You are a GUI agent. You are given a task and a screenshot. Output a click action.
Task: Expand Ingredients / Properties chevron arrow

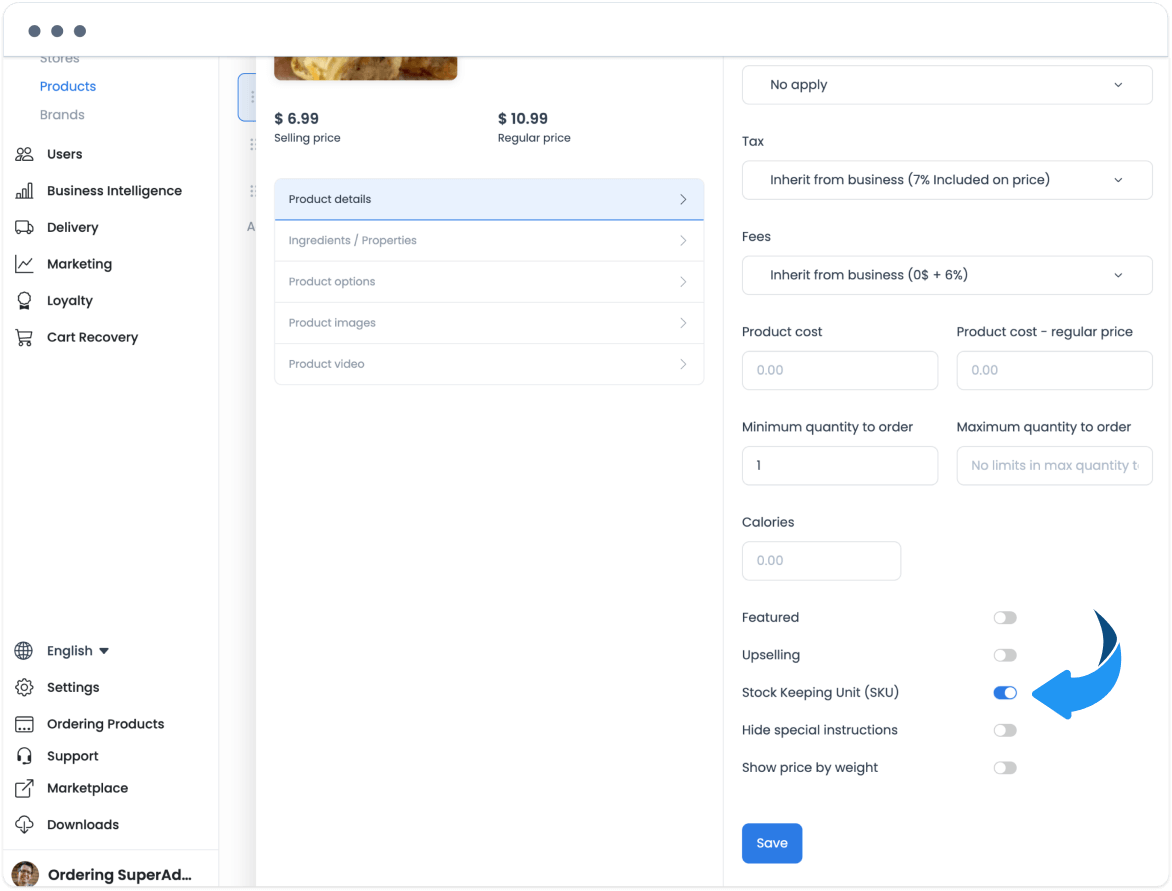(683, 241)
